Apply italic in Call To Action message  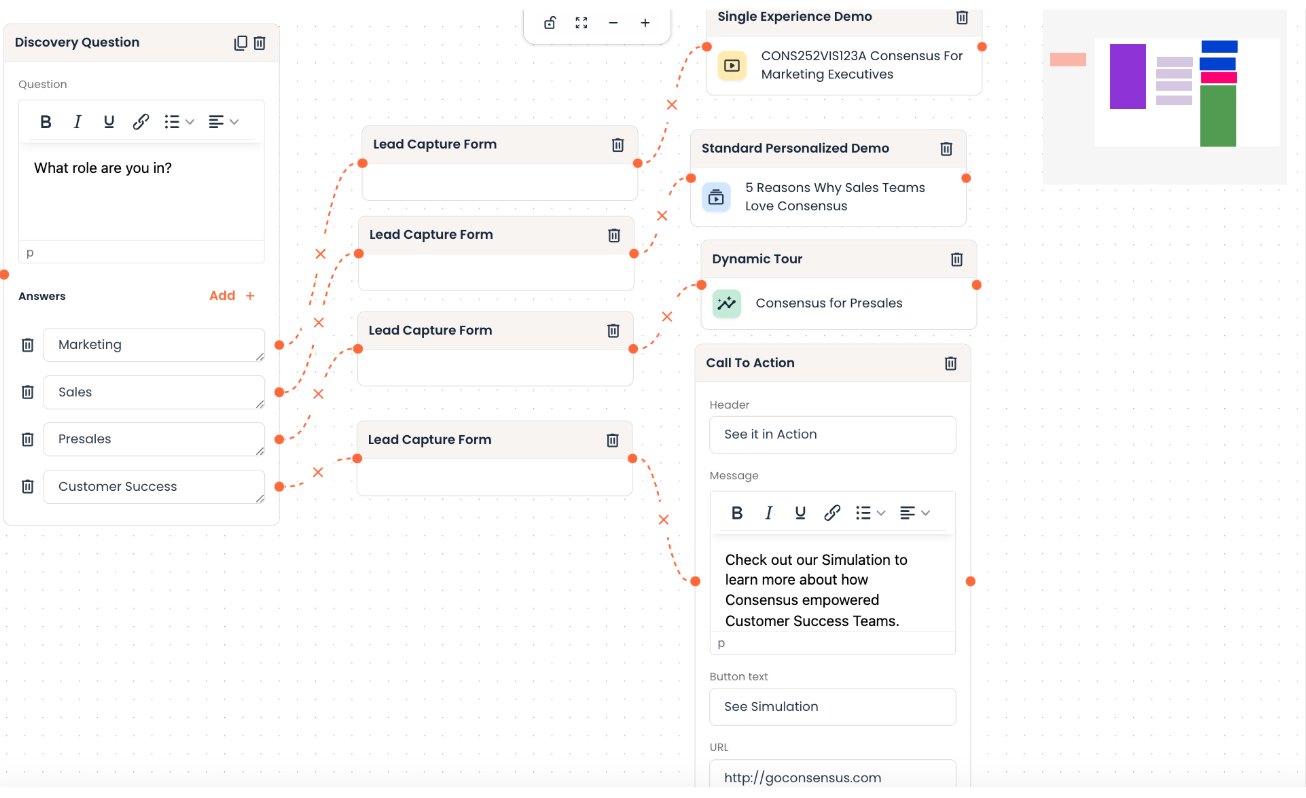click(x=768, y=513)
